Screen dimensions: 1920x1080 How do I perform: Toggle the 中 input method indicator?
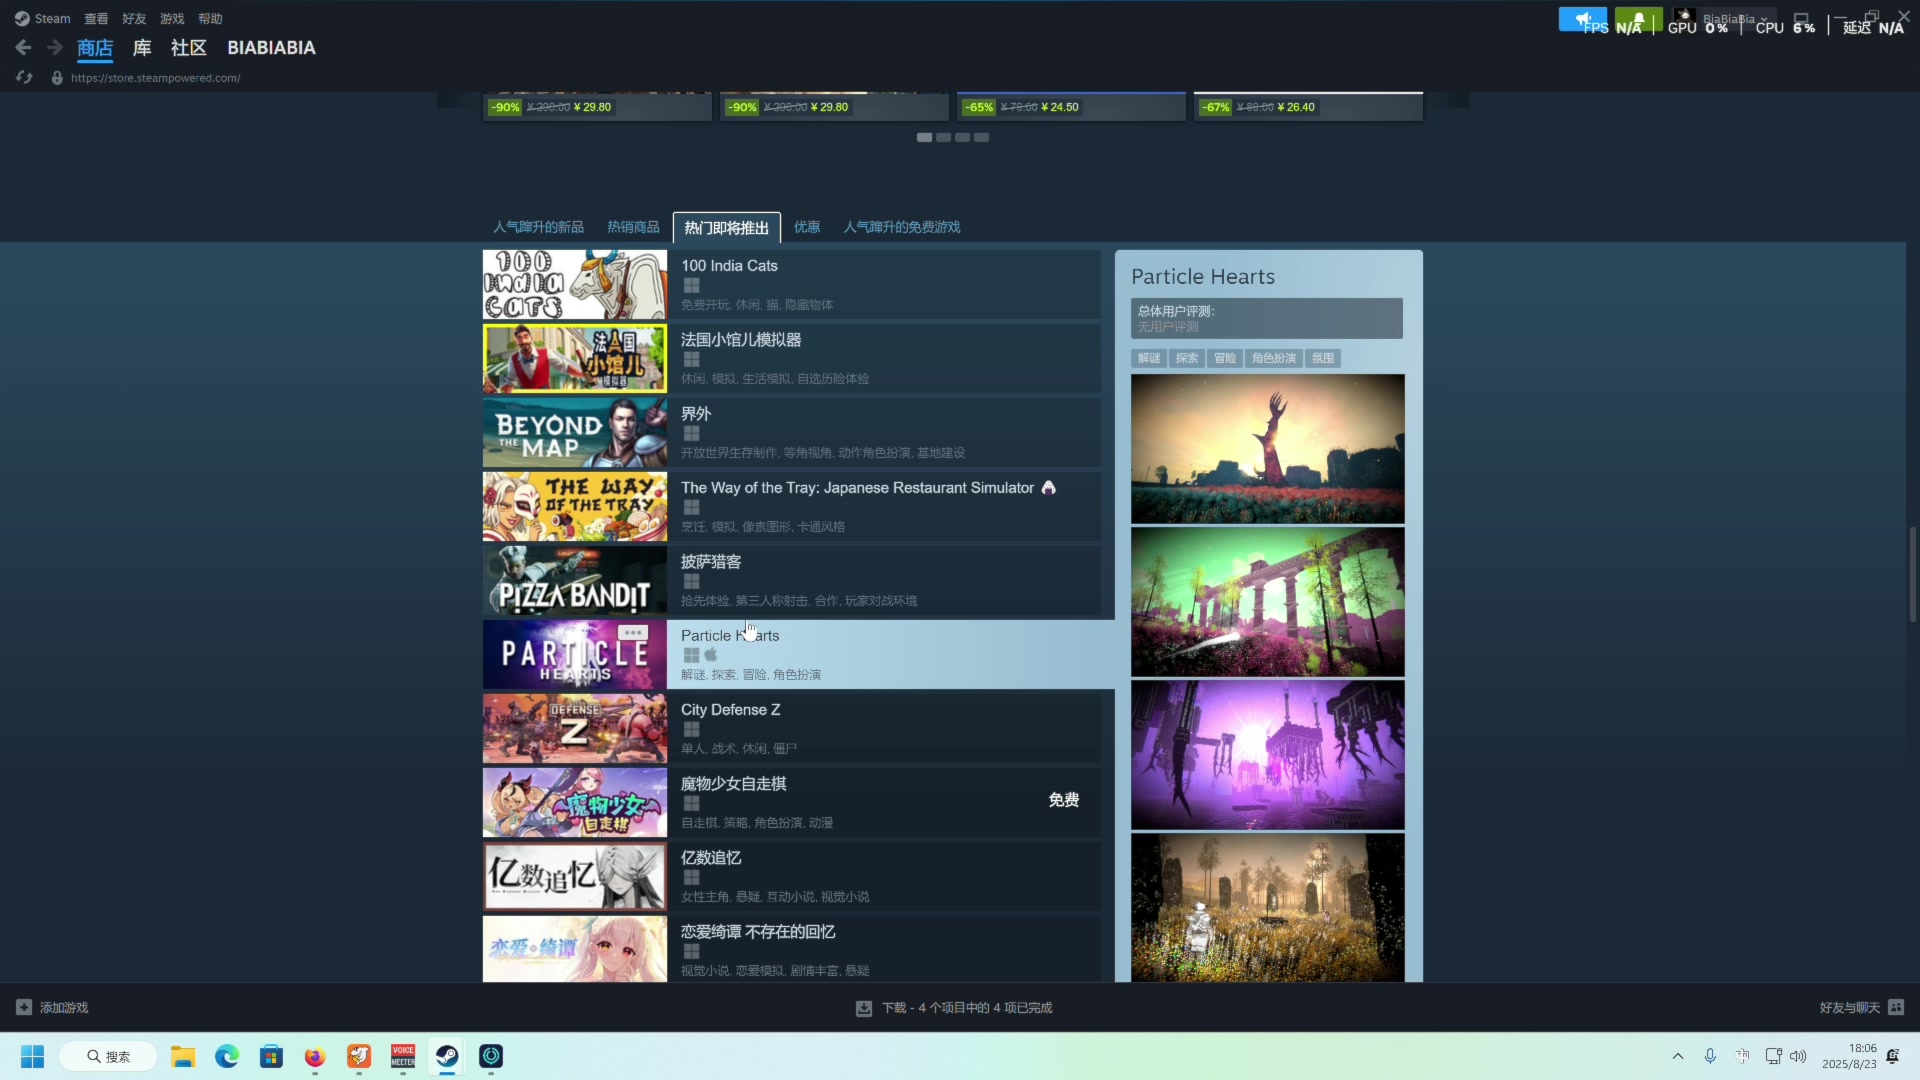pyautogui.click(x=1742, y=1056)
